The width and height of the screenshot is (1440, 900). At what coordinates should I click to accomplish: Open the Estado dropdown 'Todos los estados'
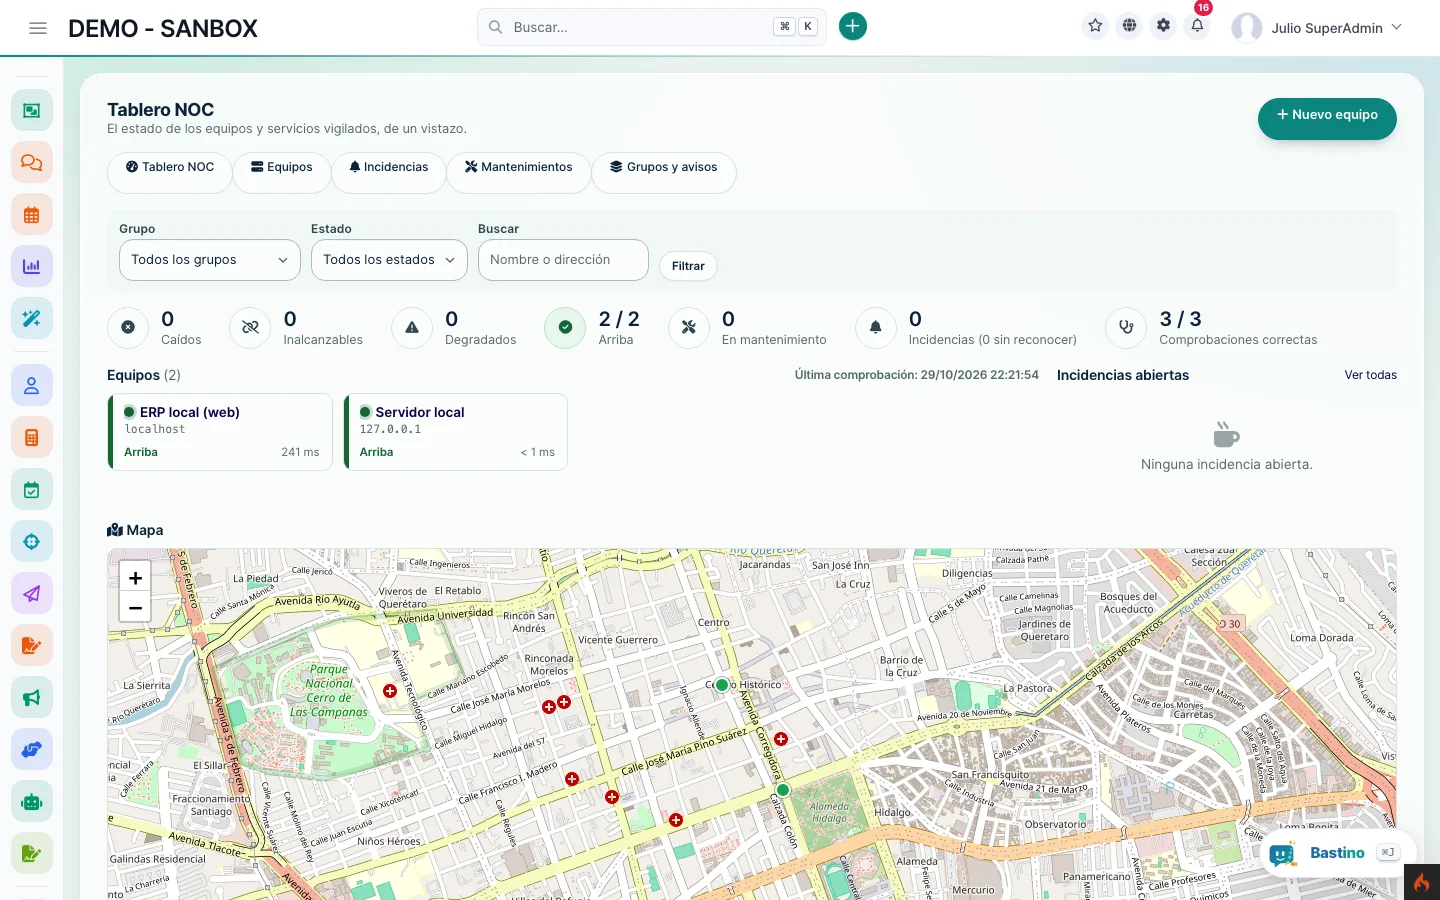coord(389,260)
